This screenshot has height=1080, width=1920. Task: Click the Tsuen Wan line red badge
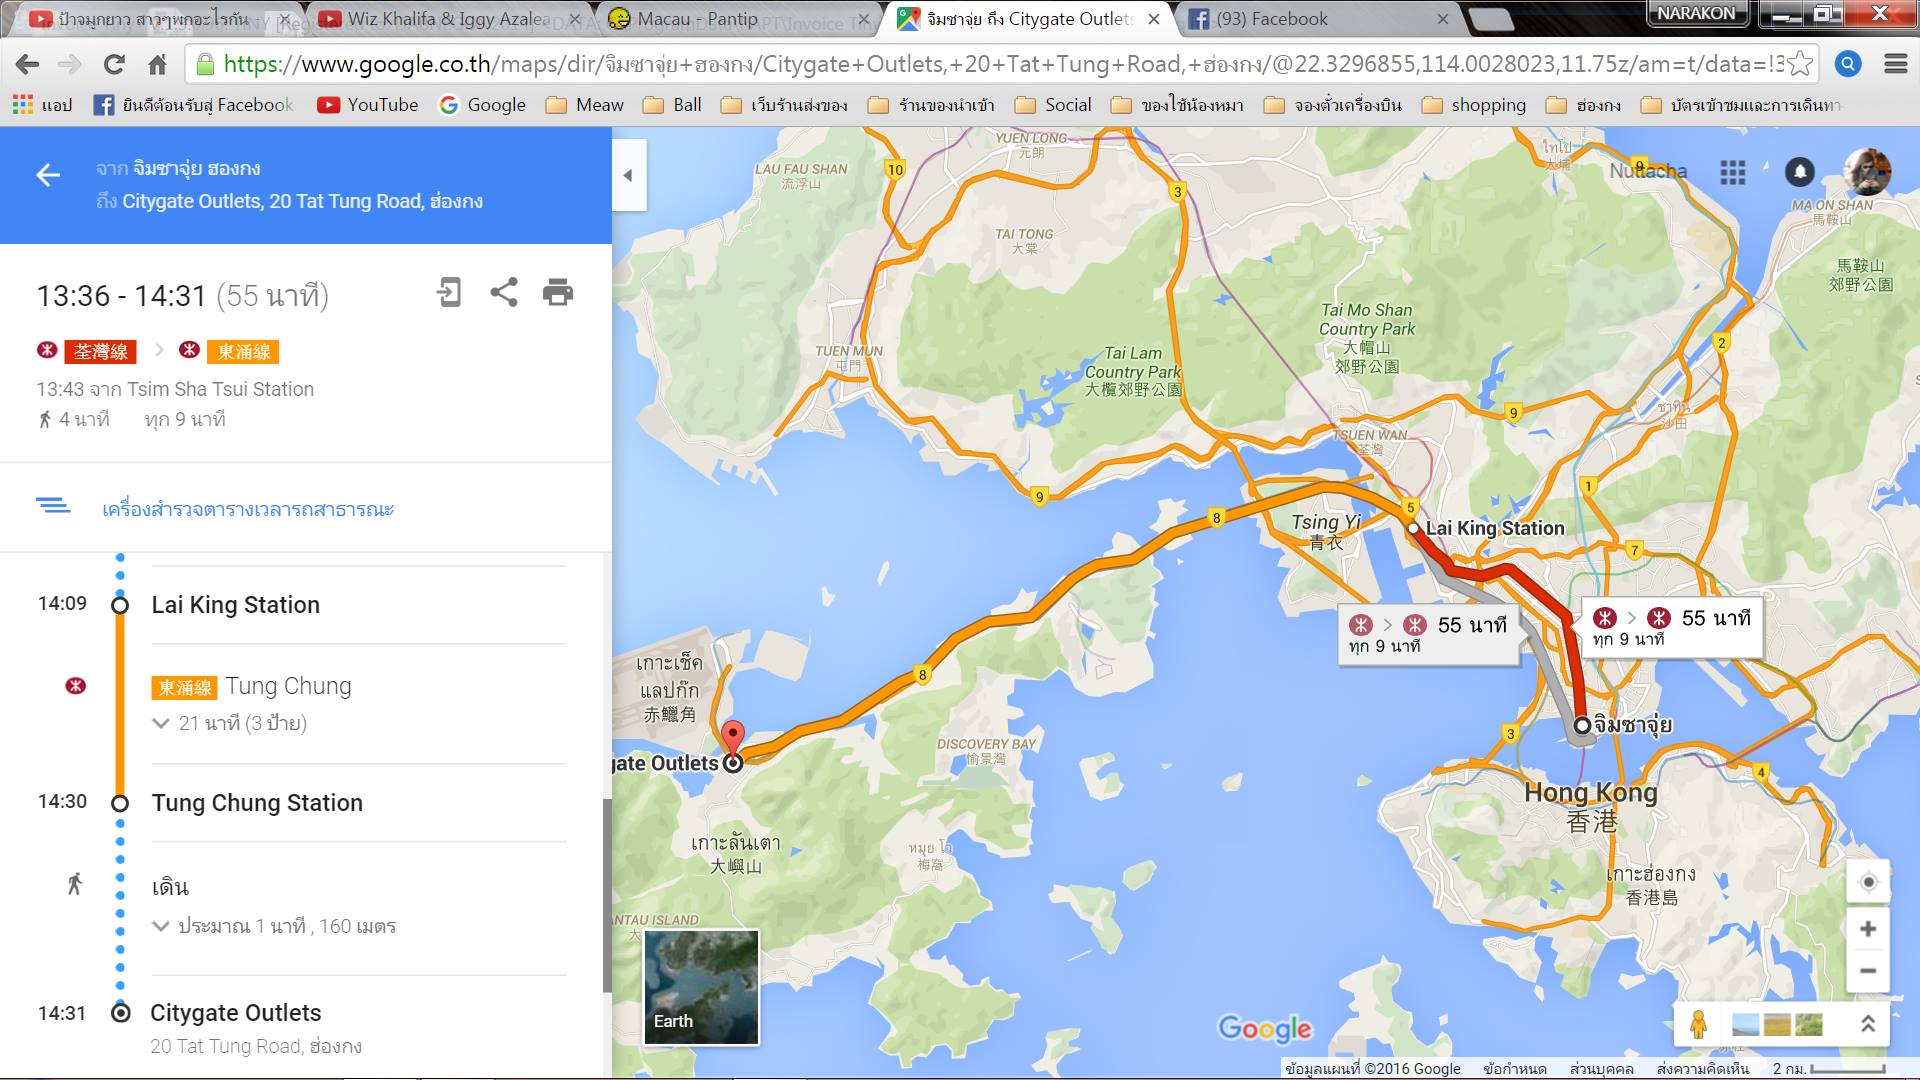(x=101, y=352)
